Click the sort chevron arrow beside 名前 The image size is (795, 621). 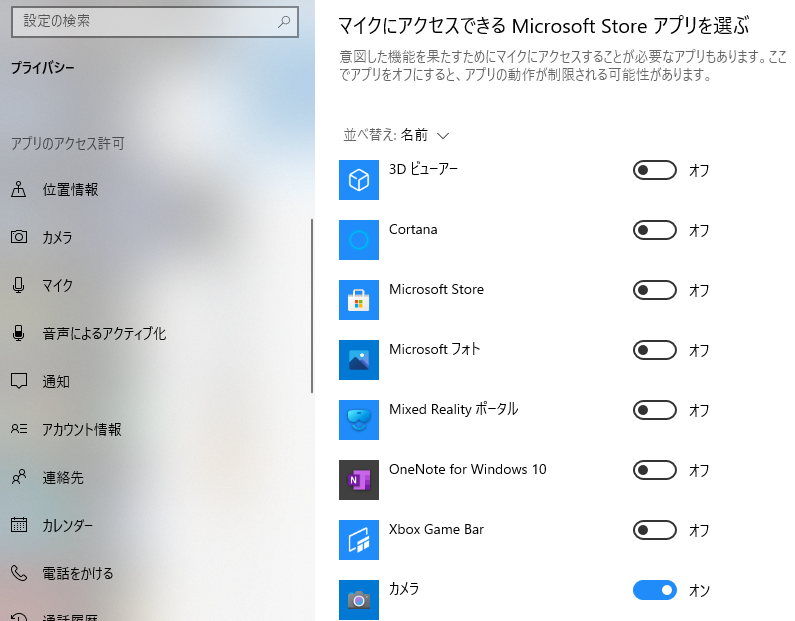pos(443,136)
